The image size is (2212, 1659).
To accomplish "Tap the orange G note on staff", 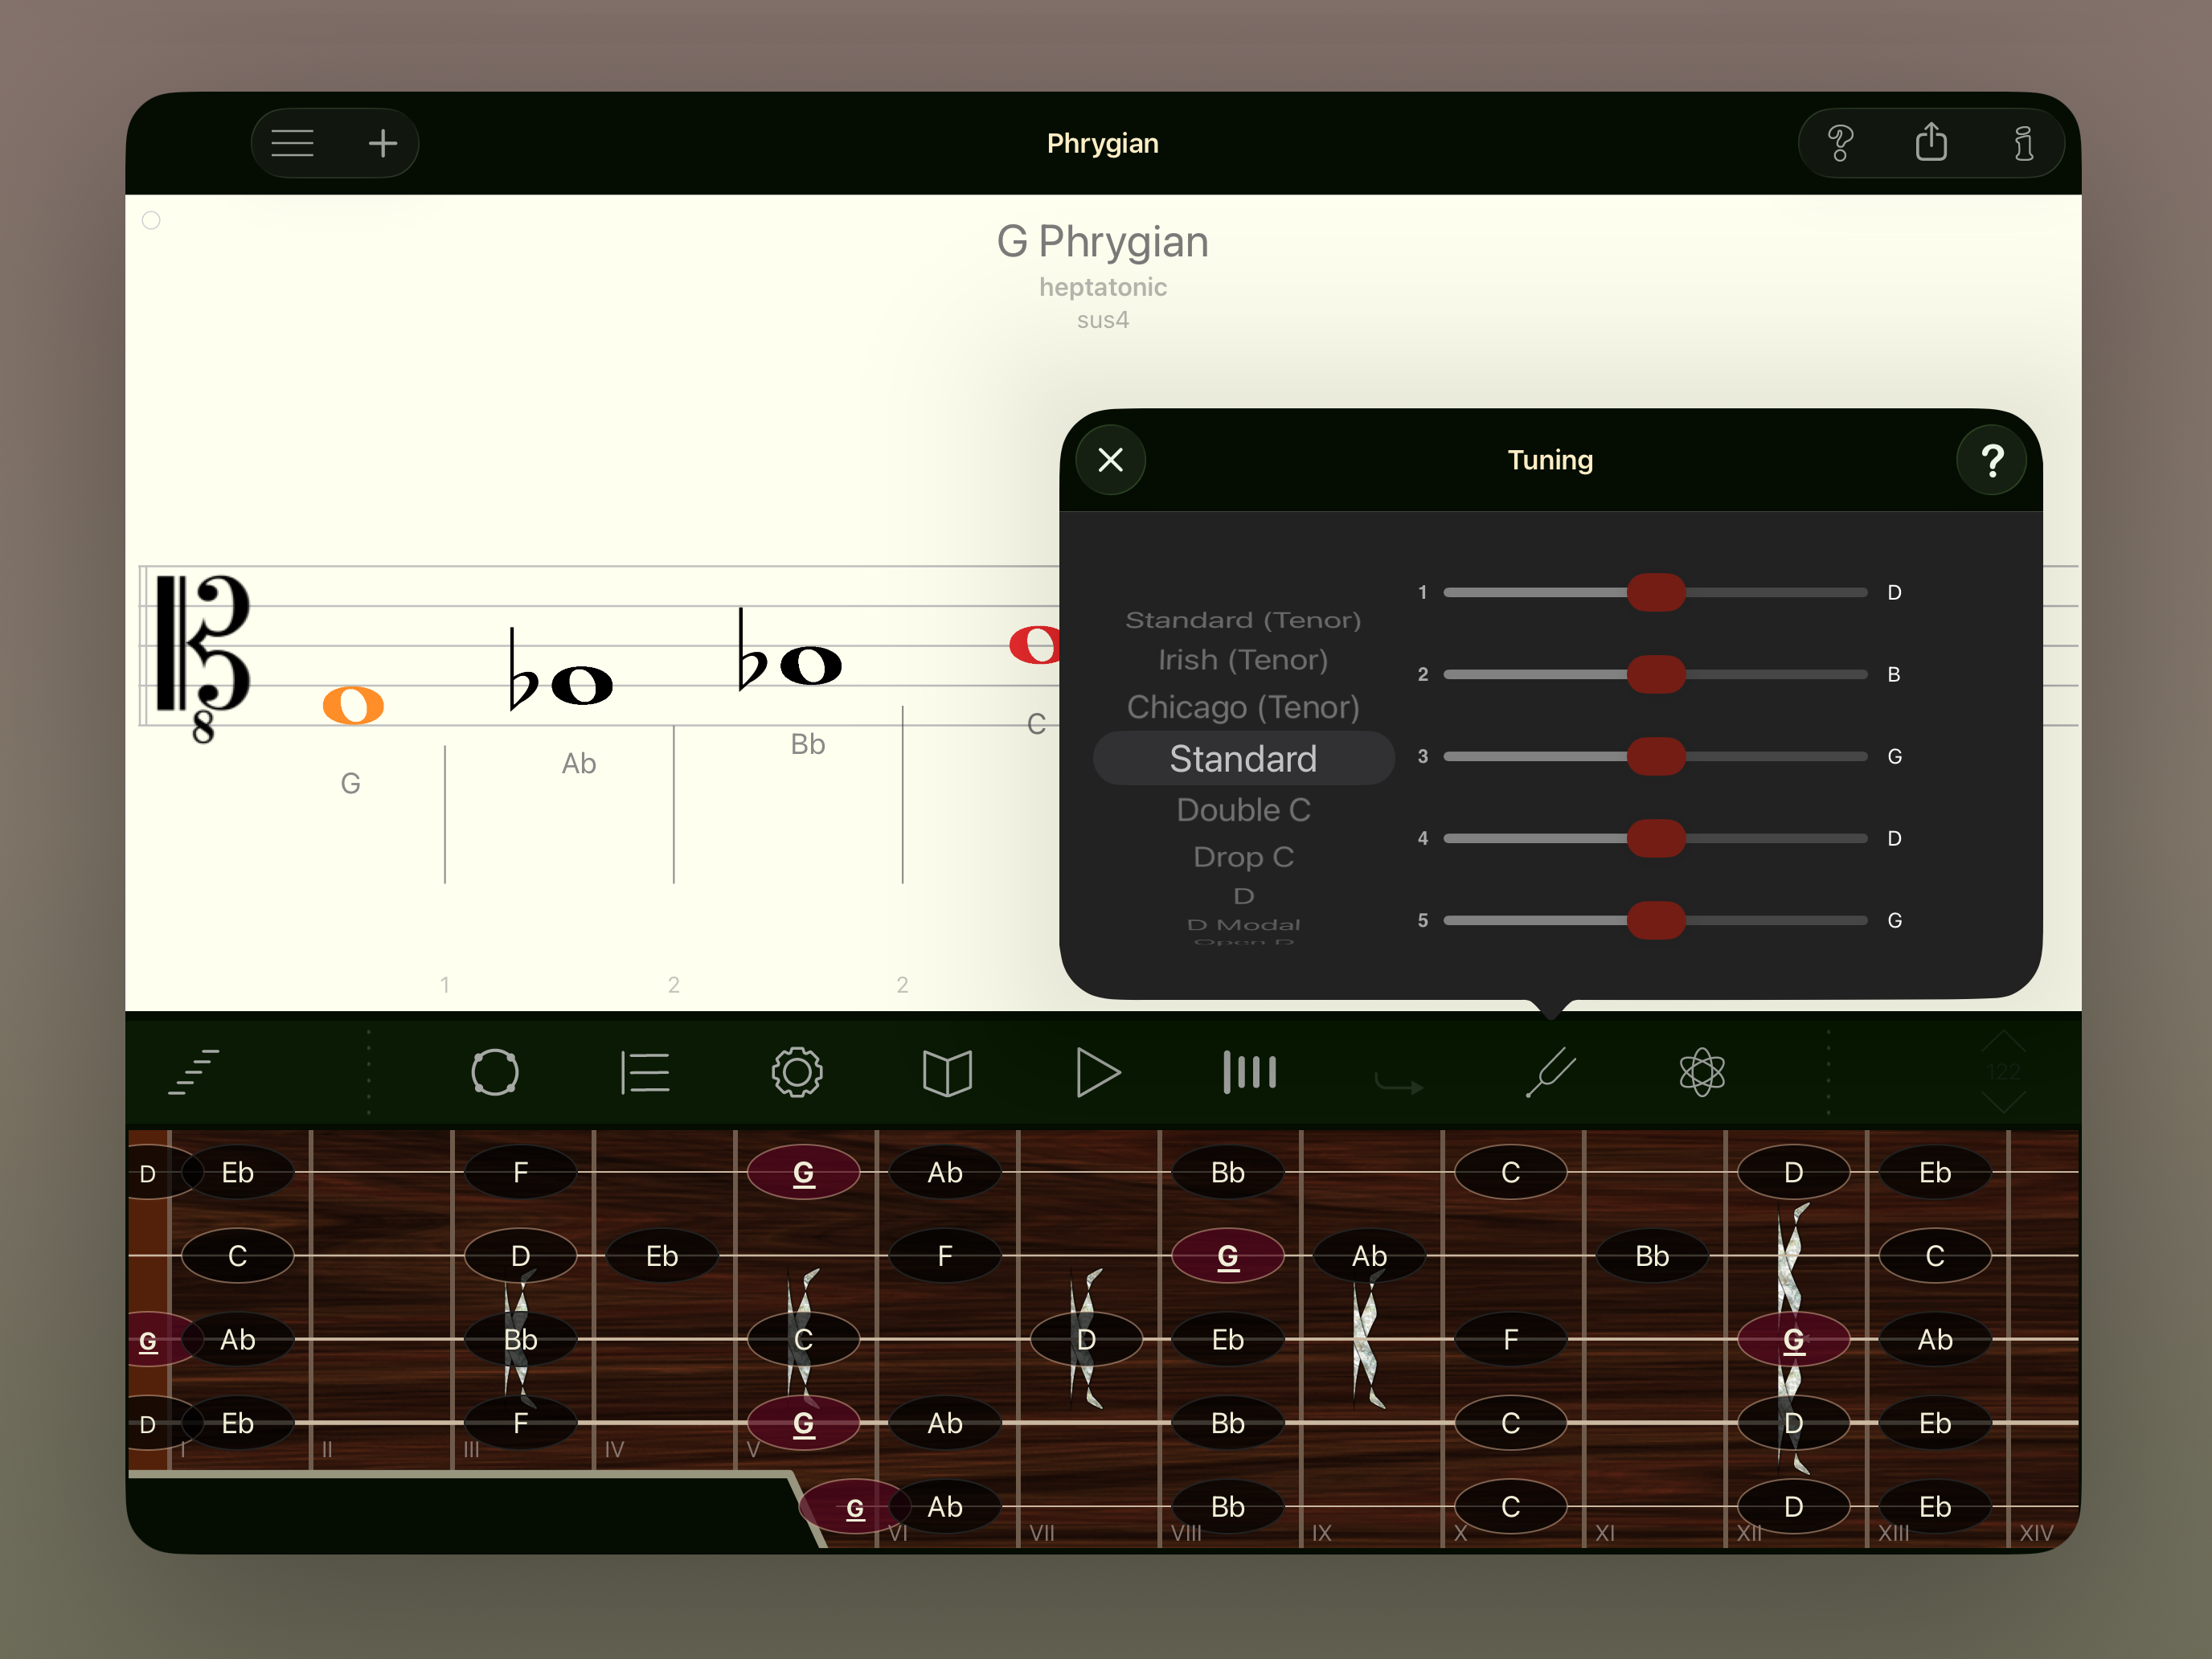I will 353,706.
